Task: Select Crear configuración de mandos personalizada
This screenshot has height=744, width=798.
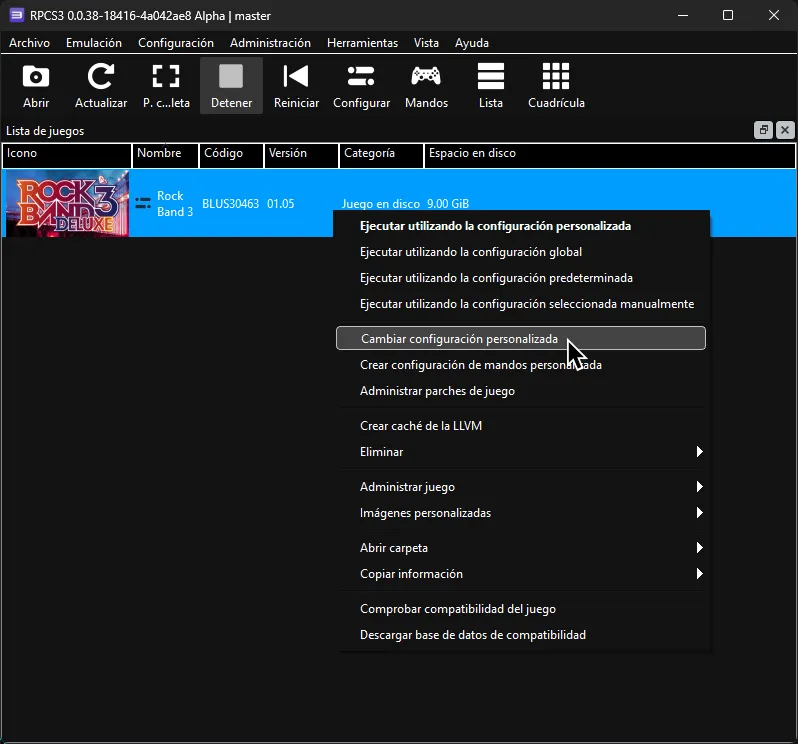Action: pos(521,365)
